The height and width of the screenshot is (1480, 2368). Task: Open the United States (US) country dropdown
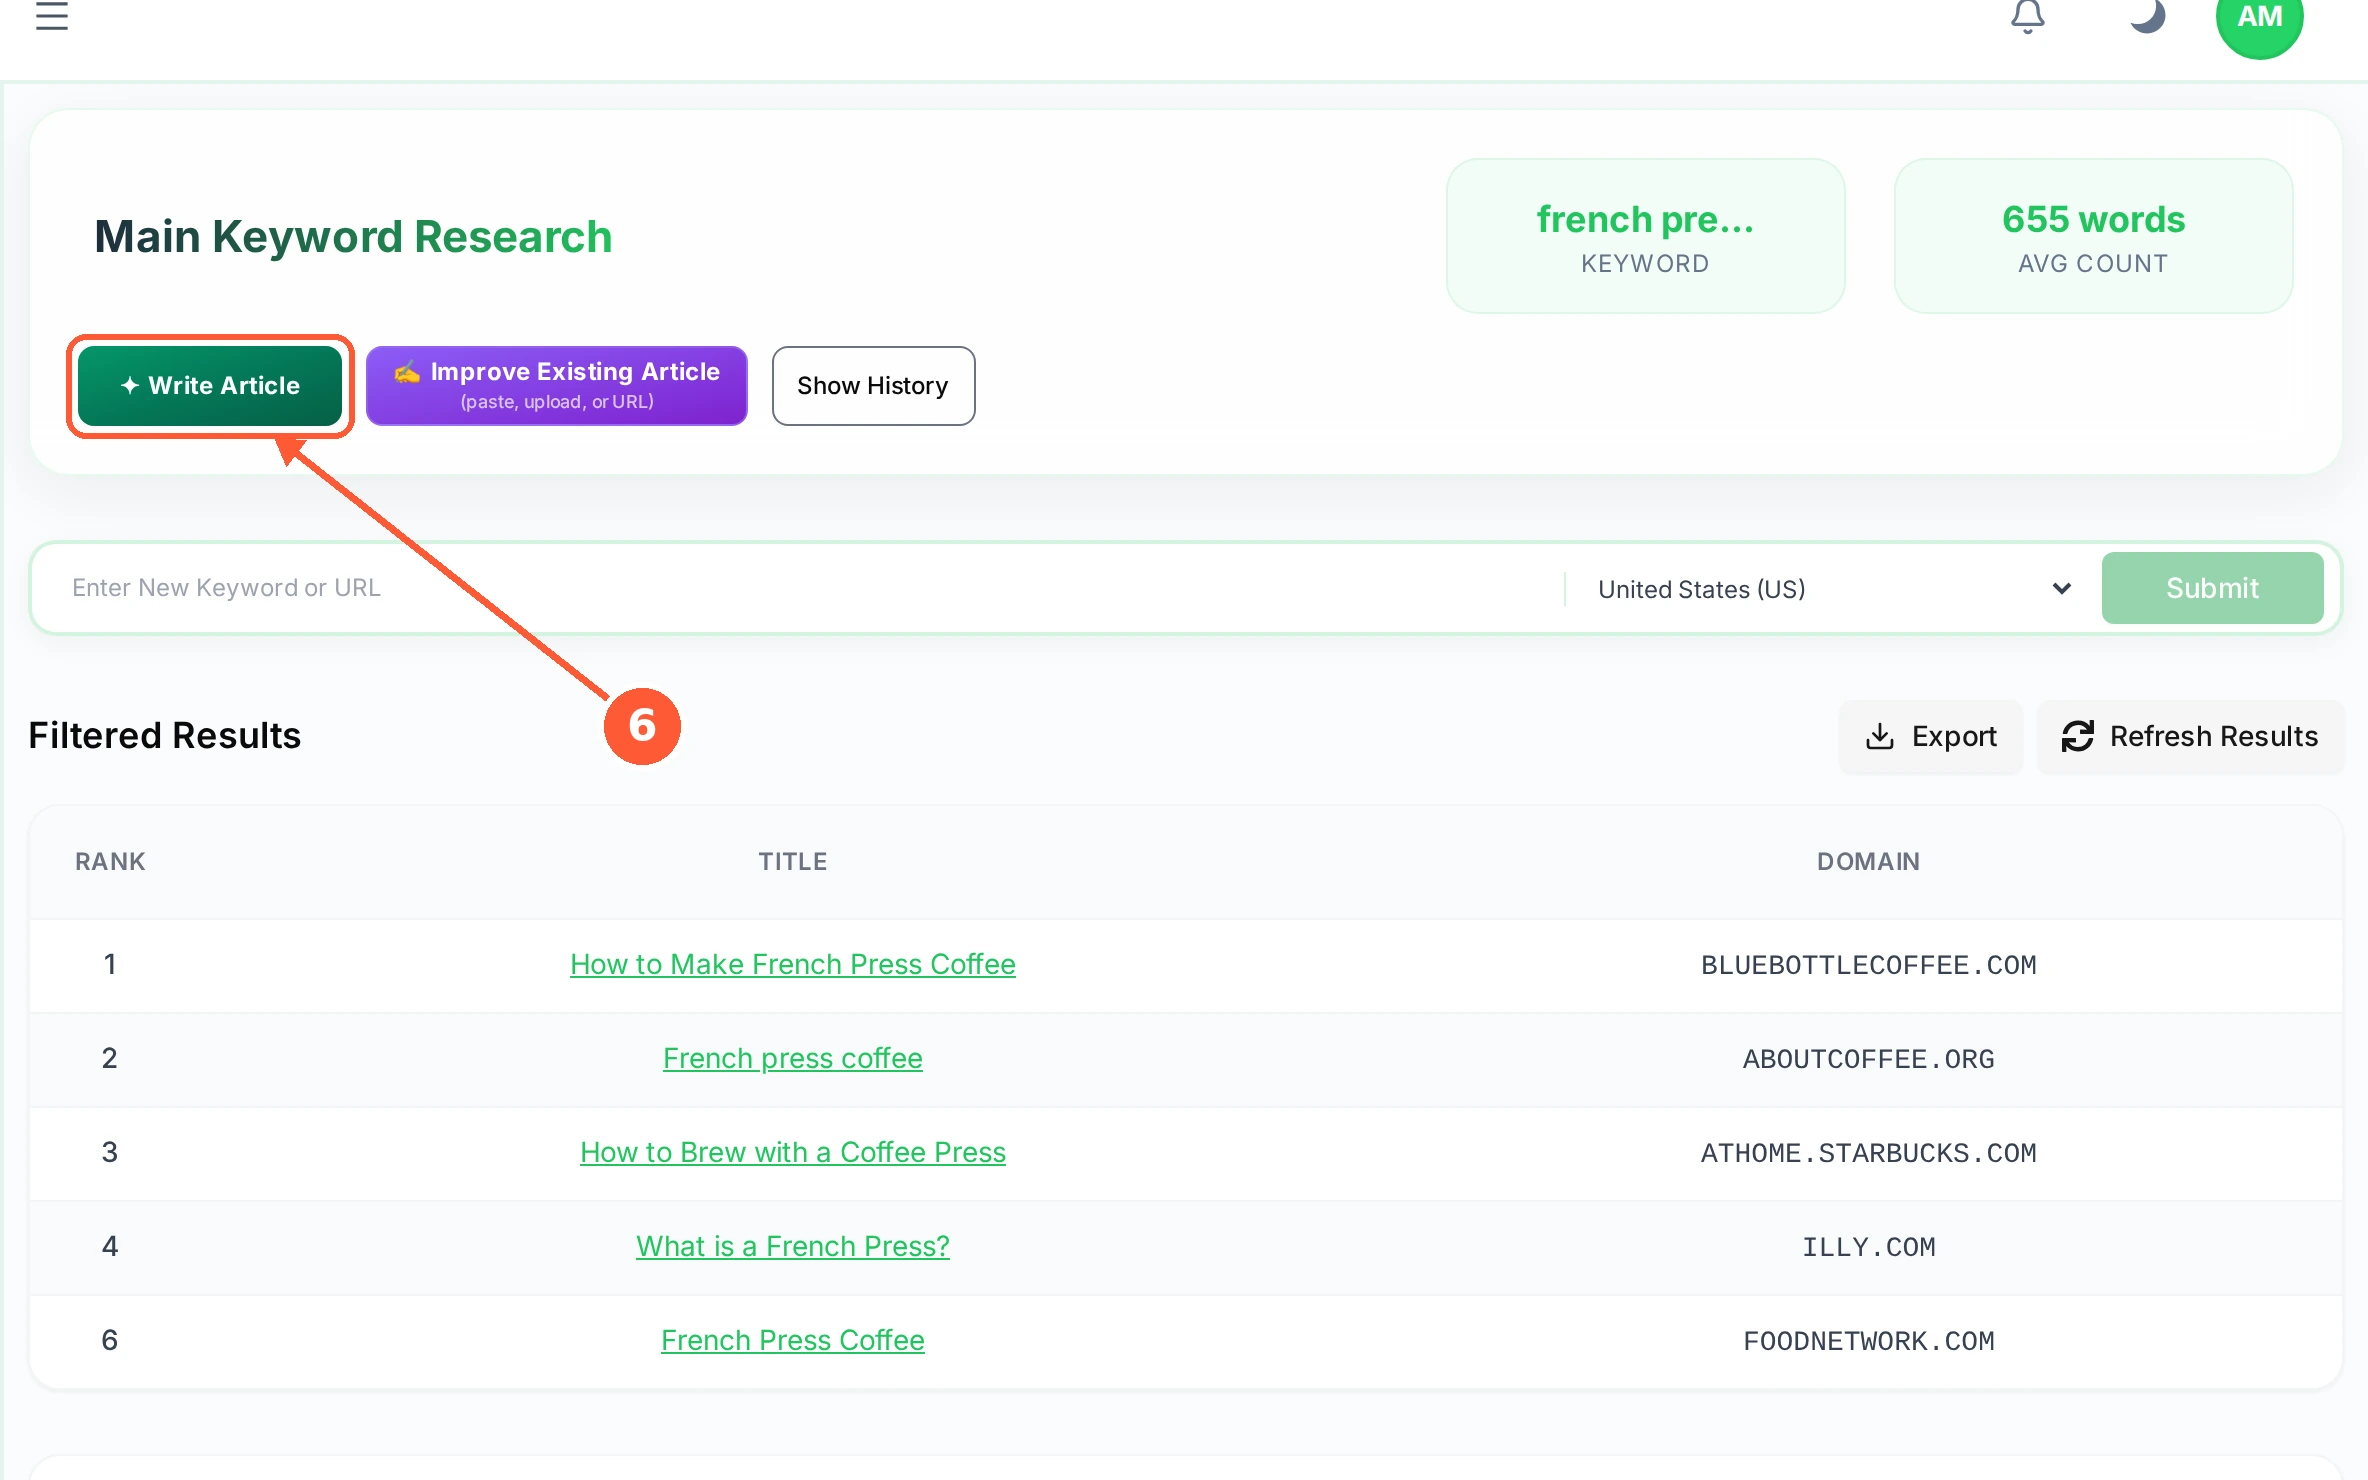coord(1833,589)
